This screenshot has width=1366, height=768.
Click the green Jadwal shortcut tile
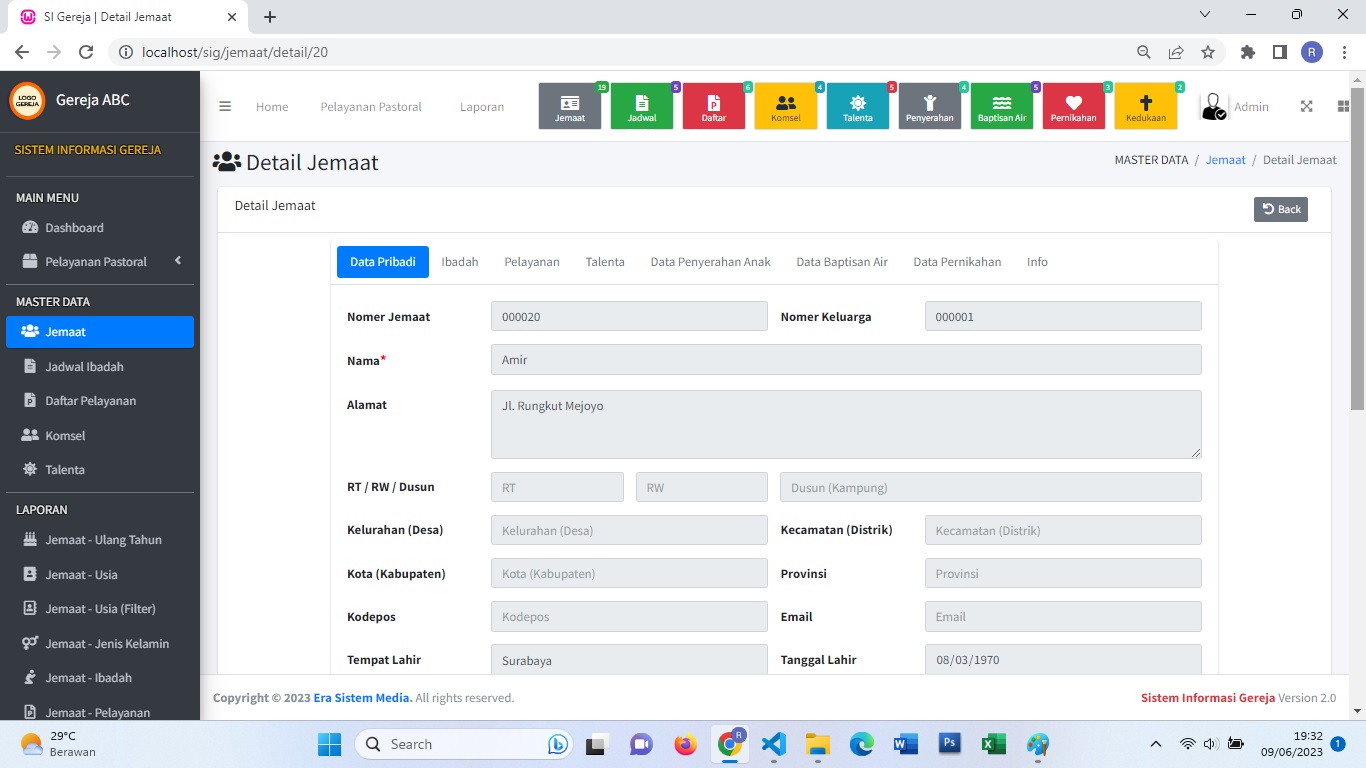point(642,107)
